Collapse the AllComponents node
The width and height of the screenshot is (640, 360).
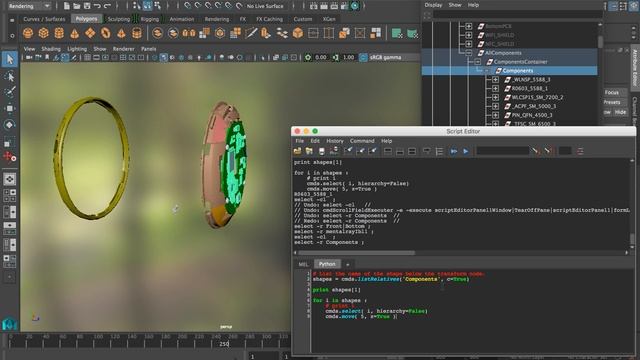point(469,53)
